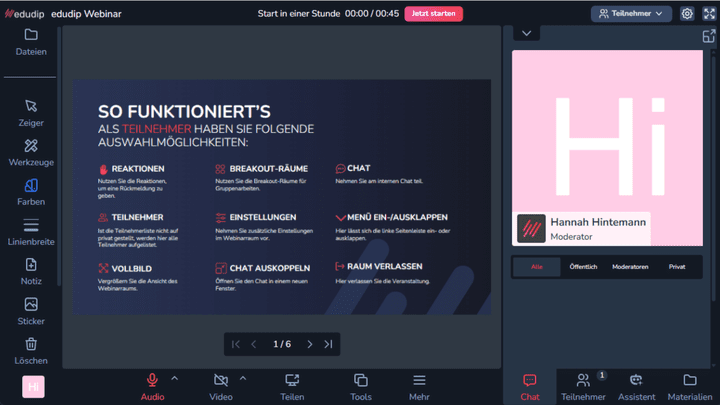Mute the Audio microphone

click(x=152, y=387)
